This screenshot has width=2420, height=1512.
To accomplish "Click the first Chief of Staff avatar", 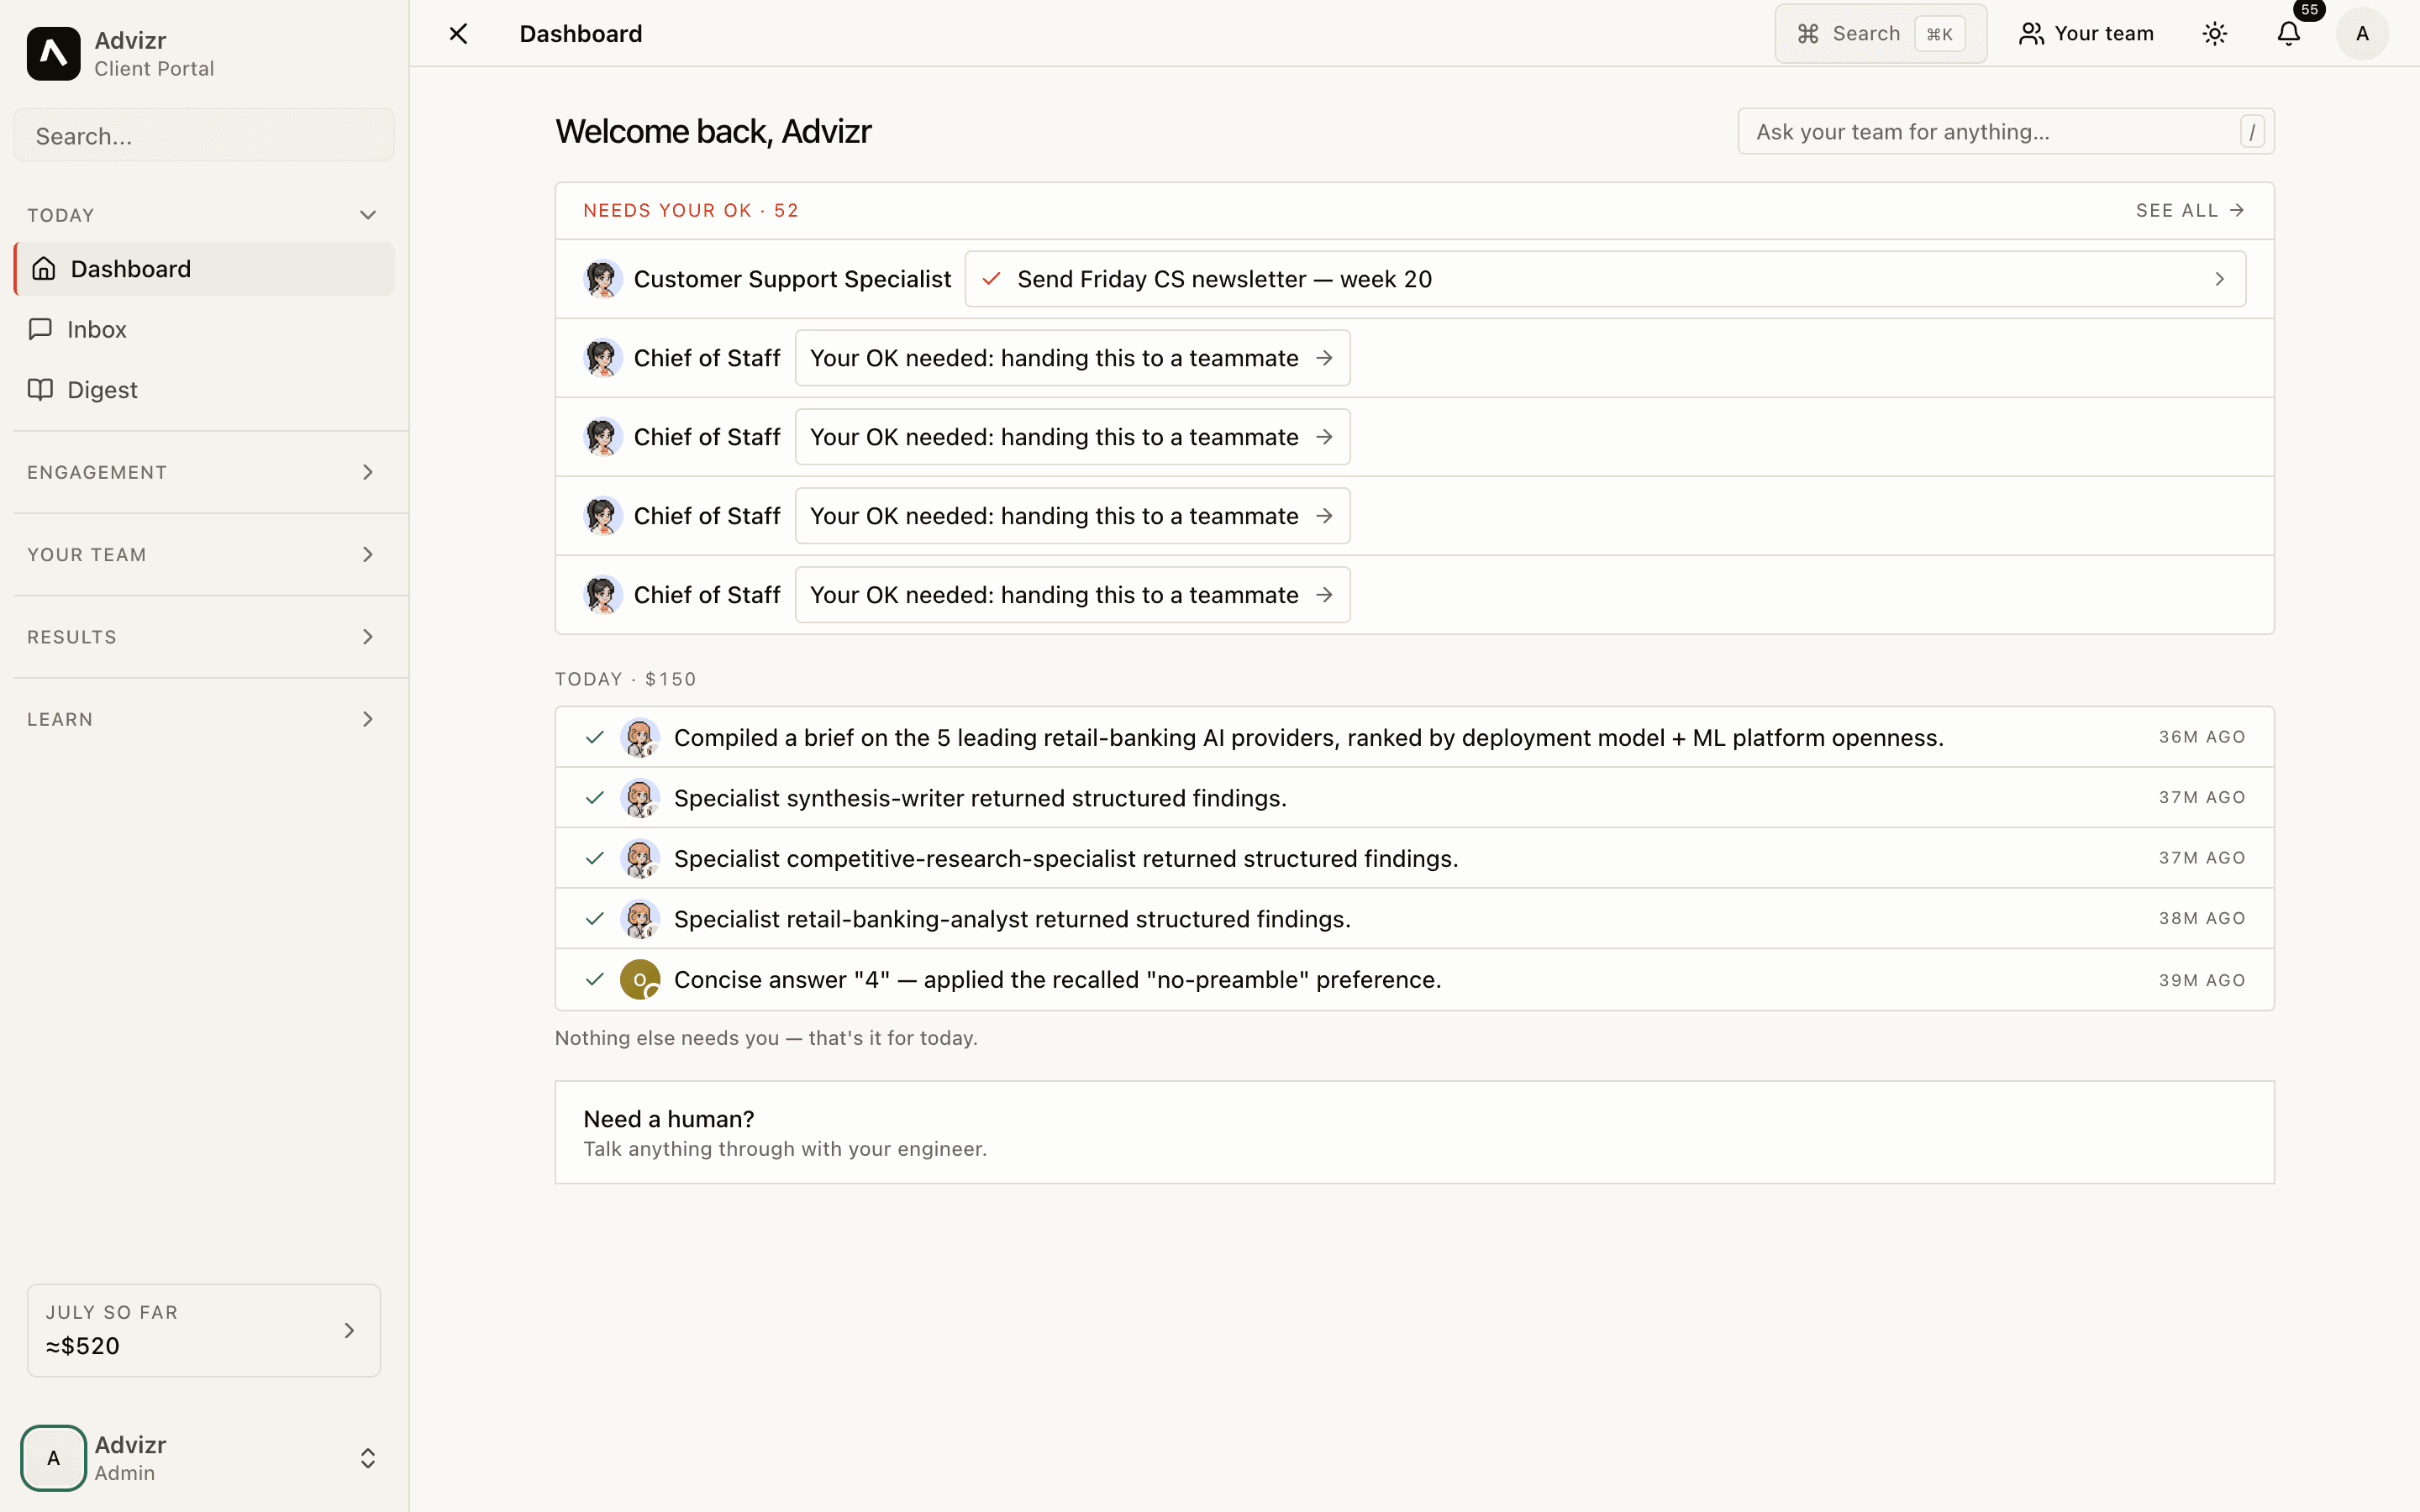I will (603, 358).
